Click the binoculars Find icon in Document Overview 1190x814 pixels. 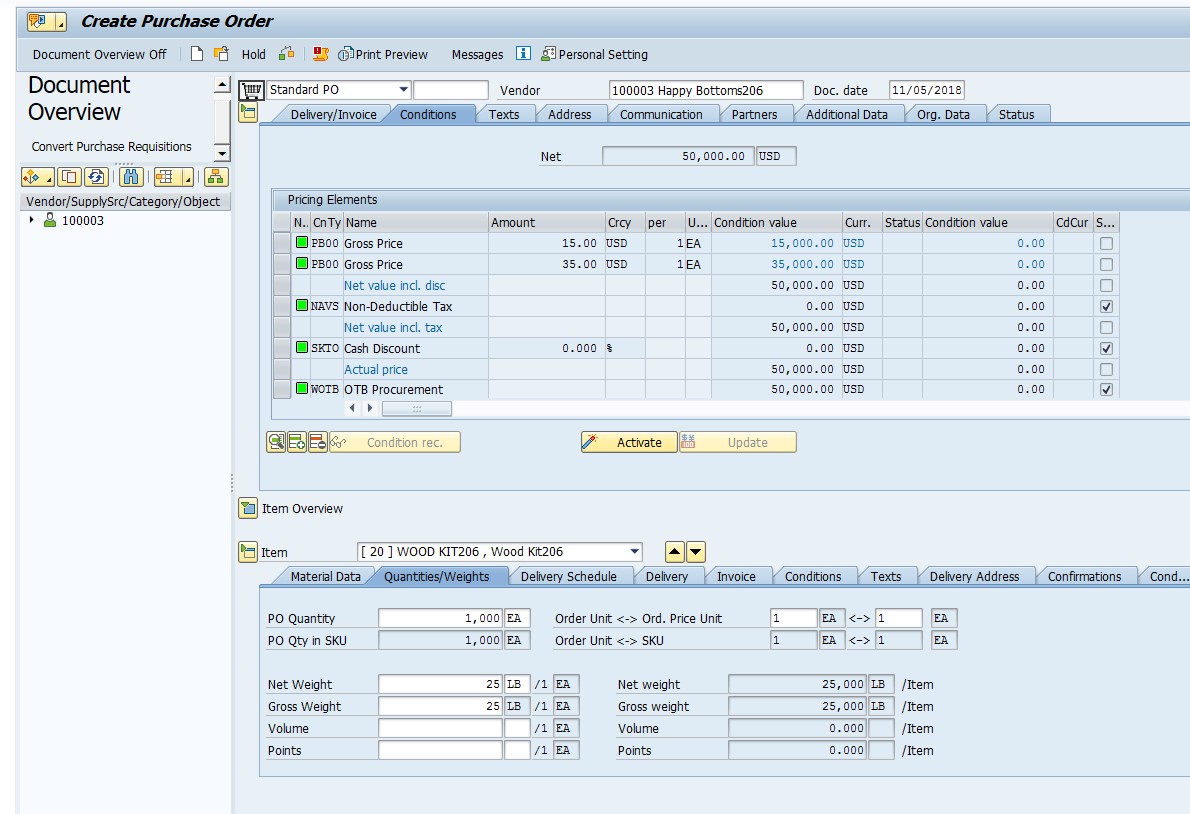(x=130, y=177)
